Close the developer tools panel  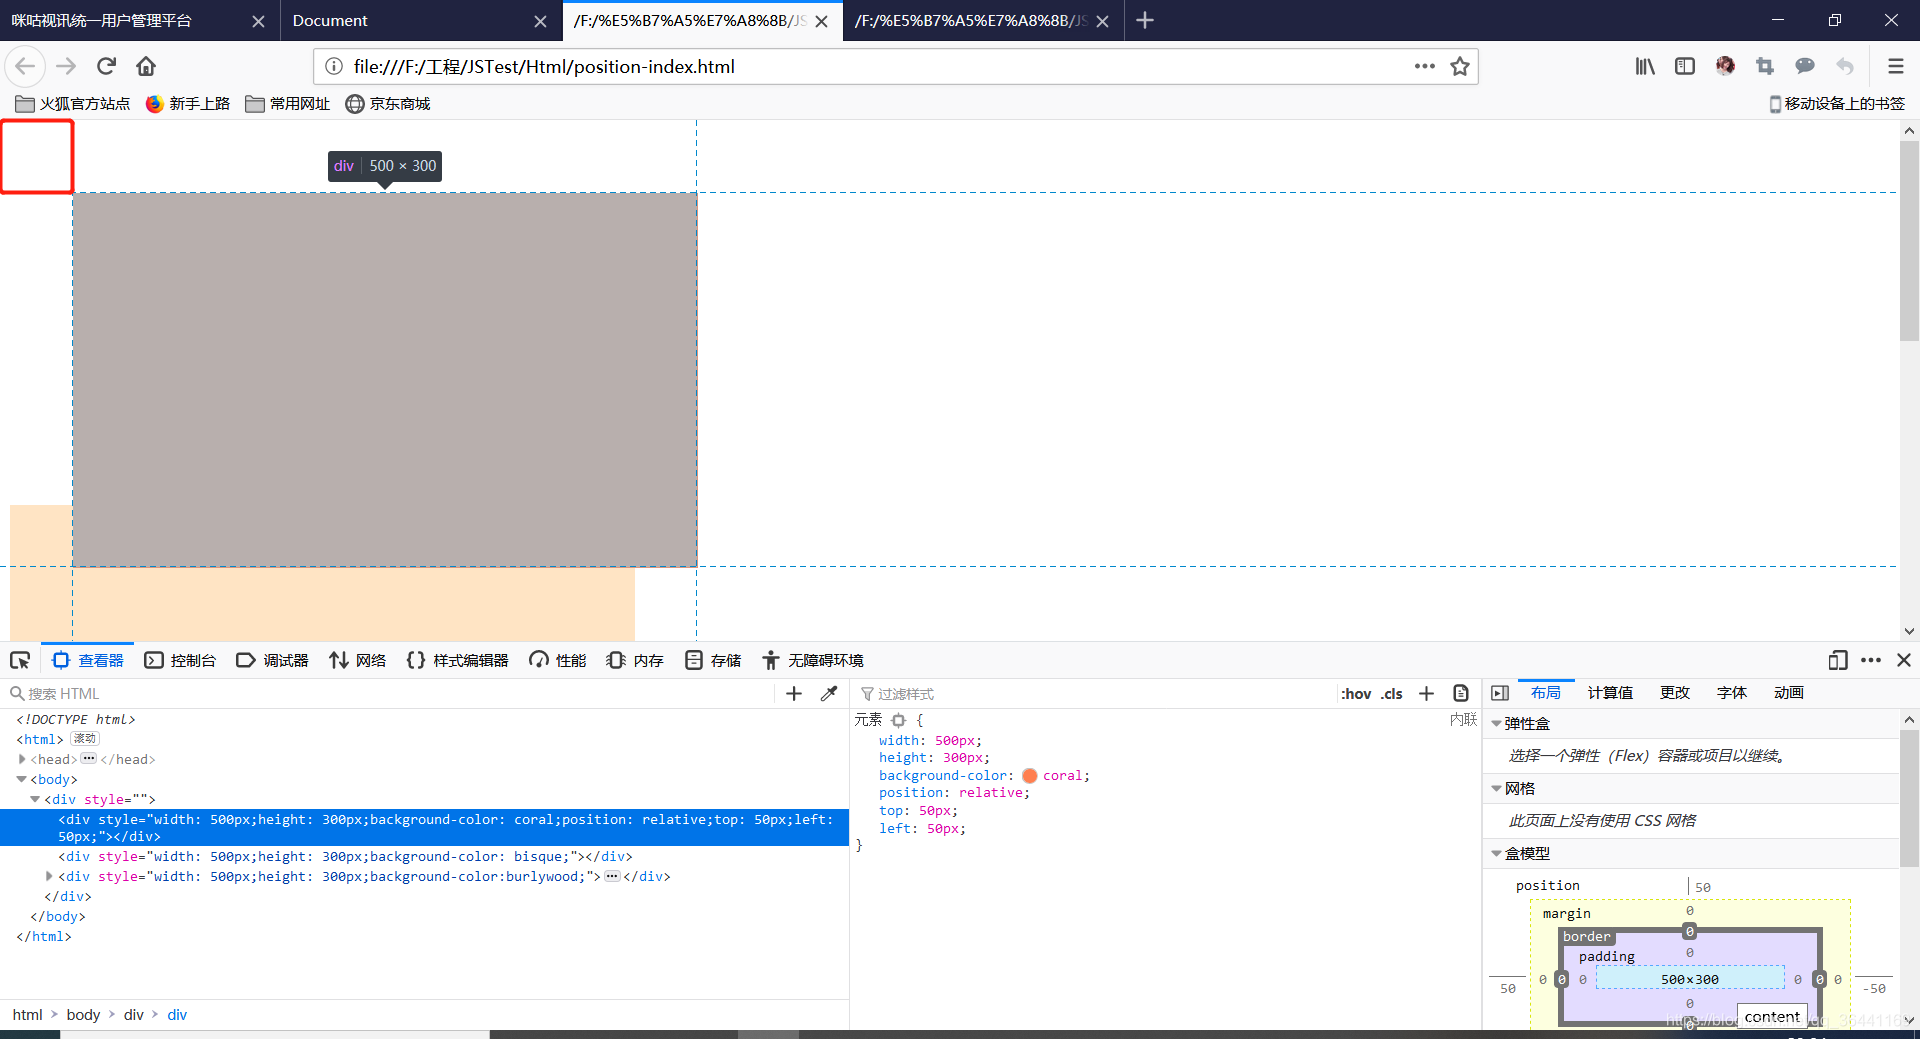click(1904, 660)
